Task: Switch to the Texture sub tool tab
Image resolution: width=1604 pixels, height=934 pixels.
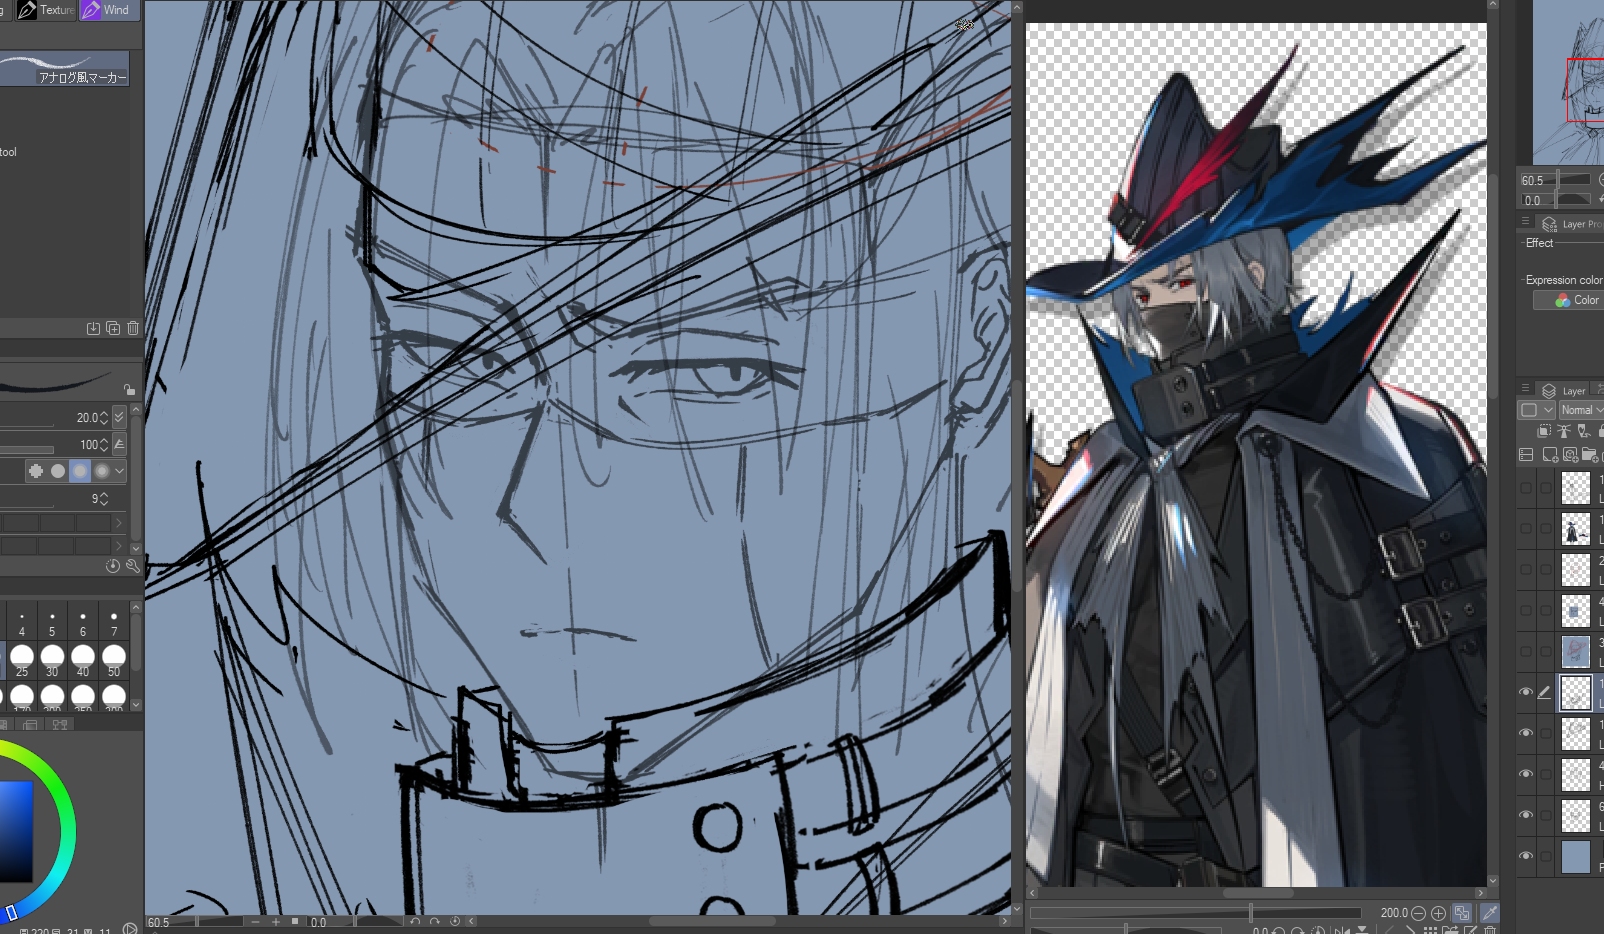Action: pos(47,10)
